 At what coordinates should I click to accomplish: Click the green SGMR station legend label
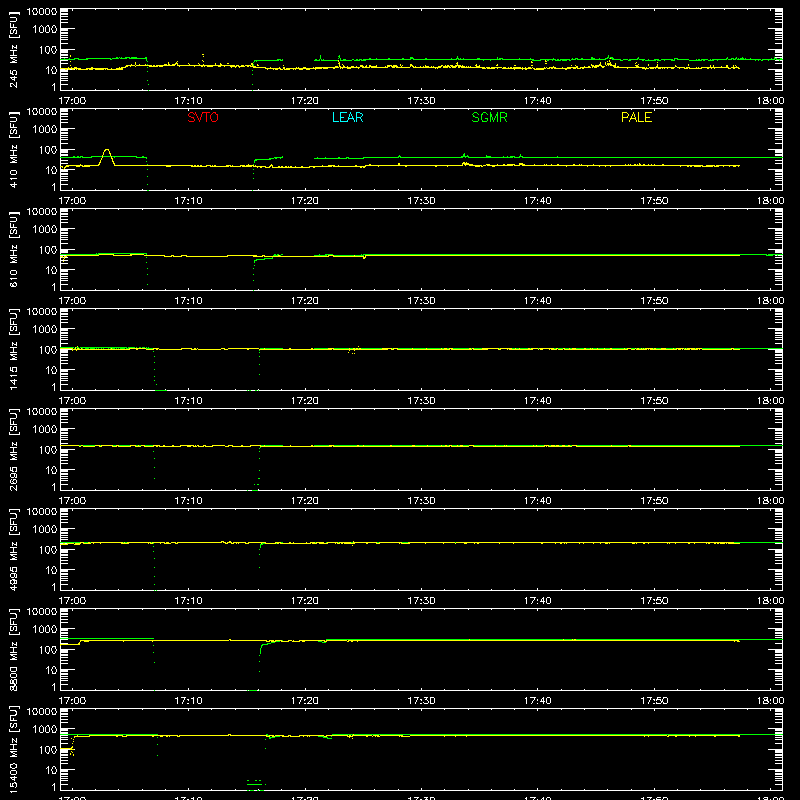click(489, 117)
